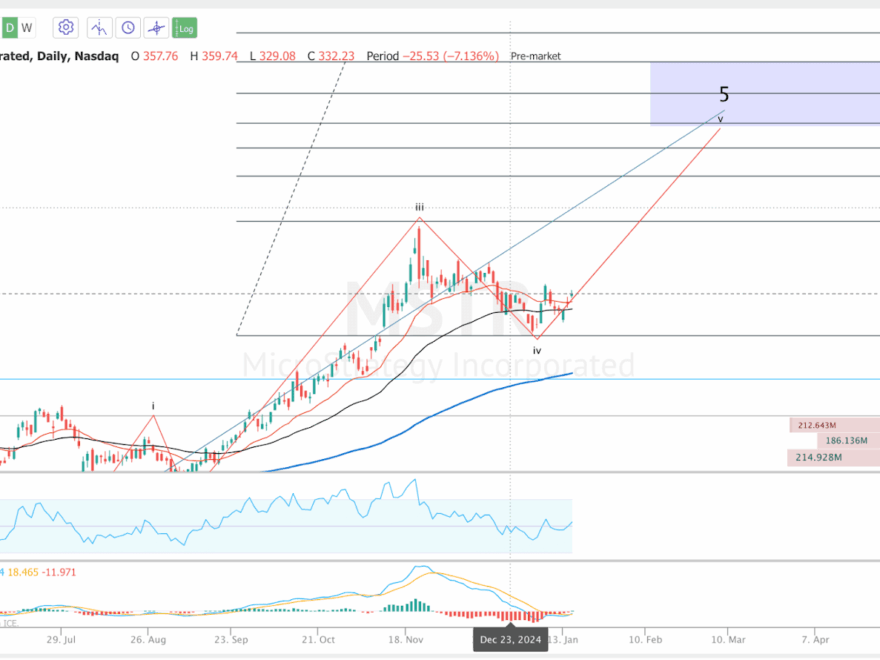Click the High value 359.74
Viewport: 880px width, 660px height.
(220, 56)
